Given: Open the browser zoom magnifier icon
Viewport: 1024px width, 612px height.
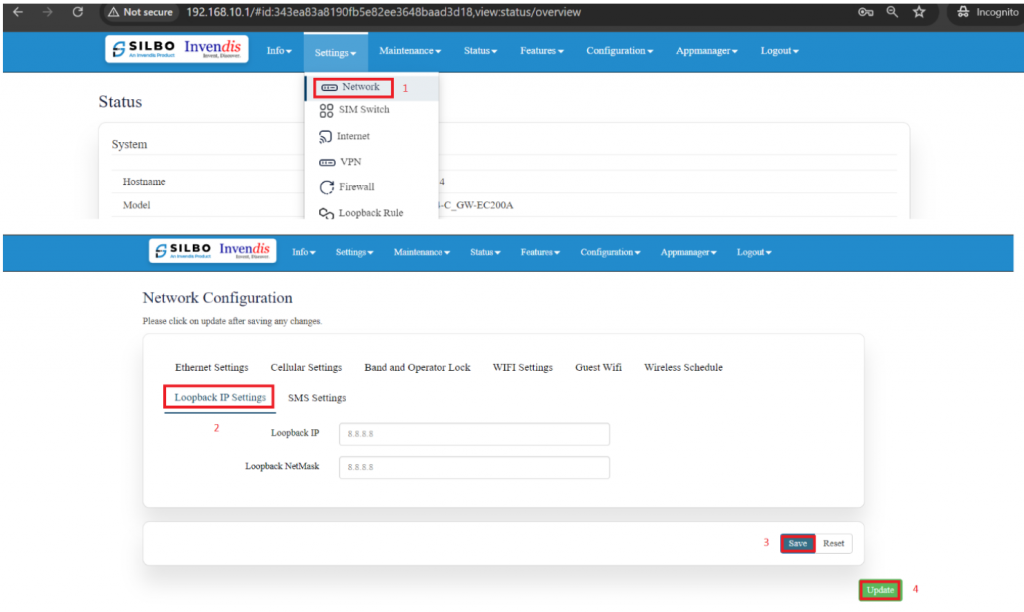Looking at the screenshot, I should (x=892, y=12).
